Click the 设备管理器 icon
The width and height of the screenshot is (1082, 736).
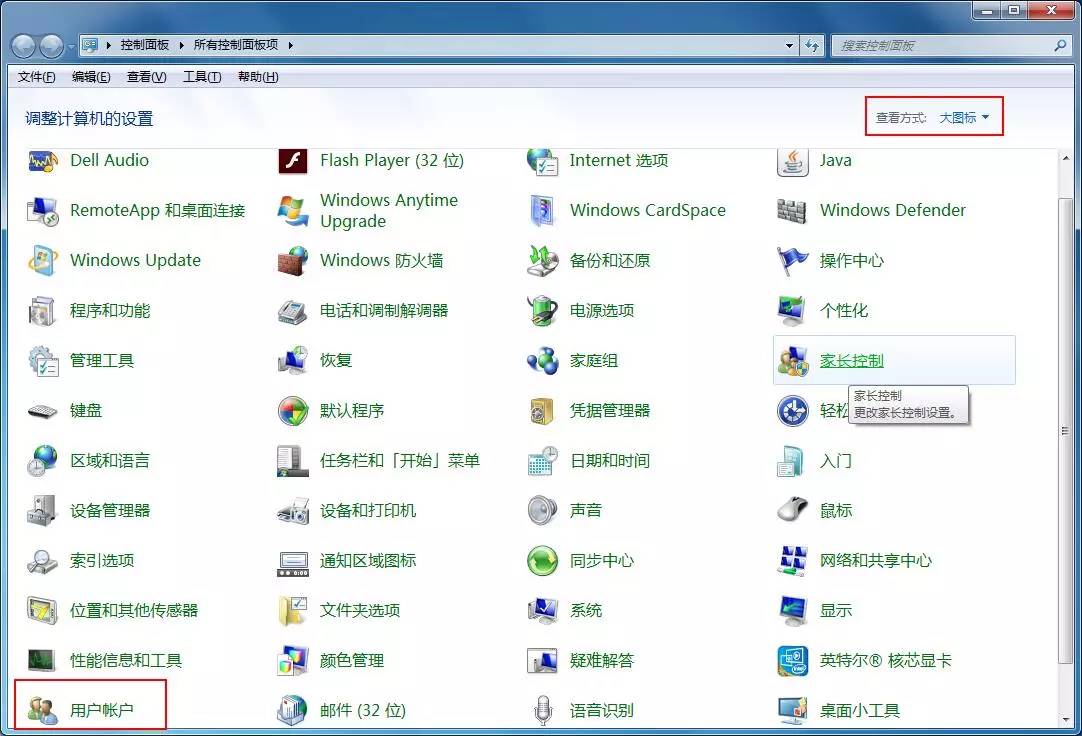(x=42, y=511)
